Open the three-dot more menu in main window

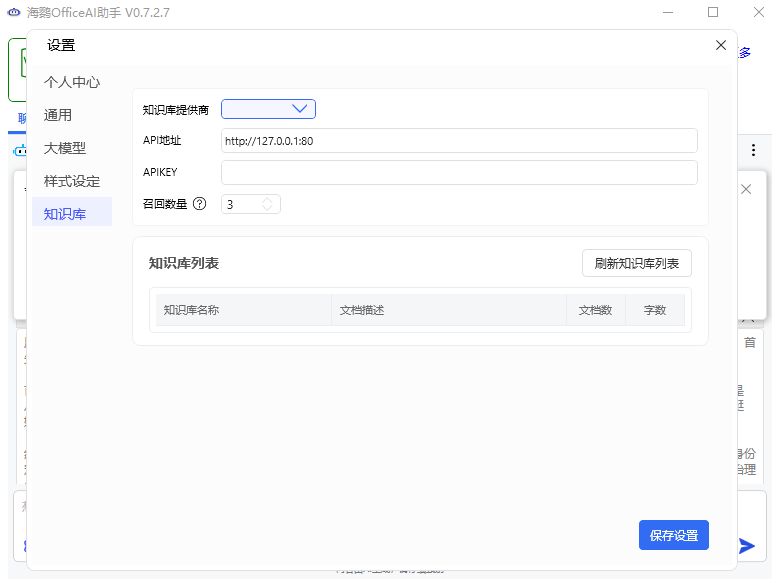[754, 150]
